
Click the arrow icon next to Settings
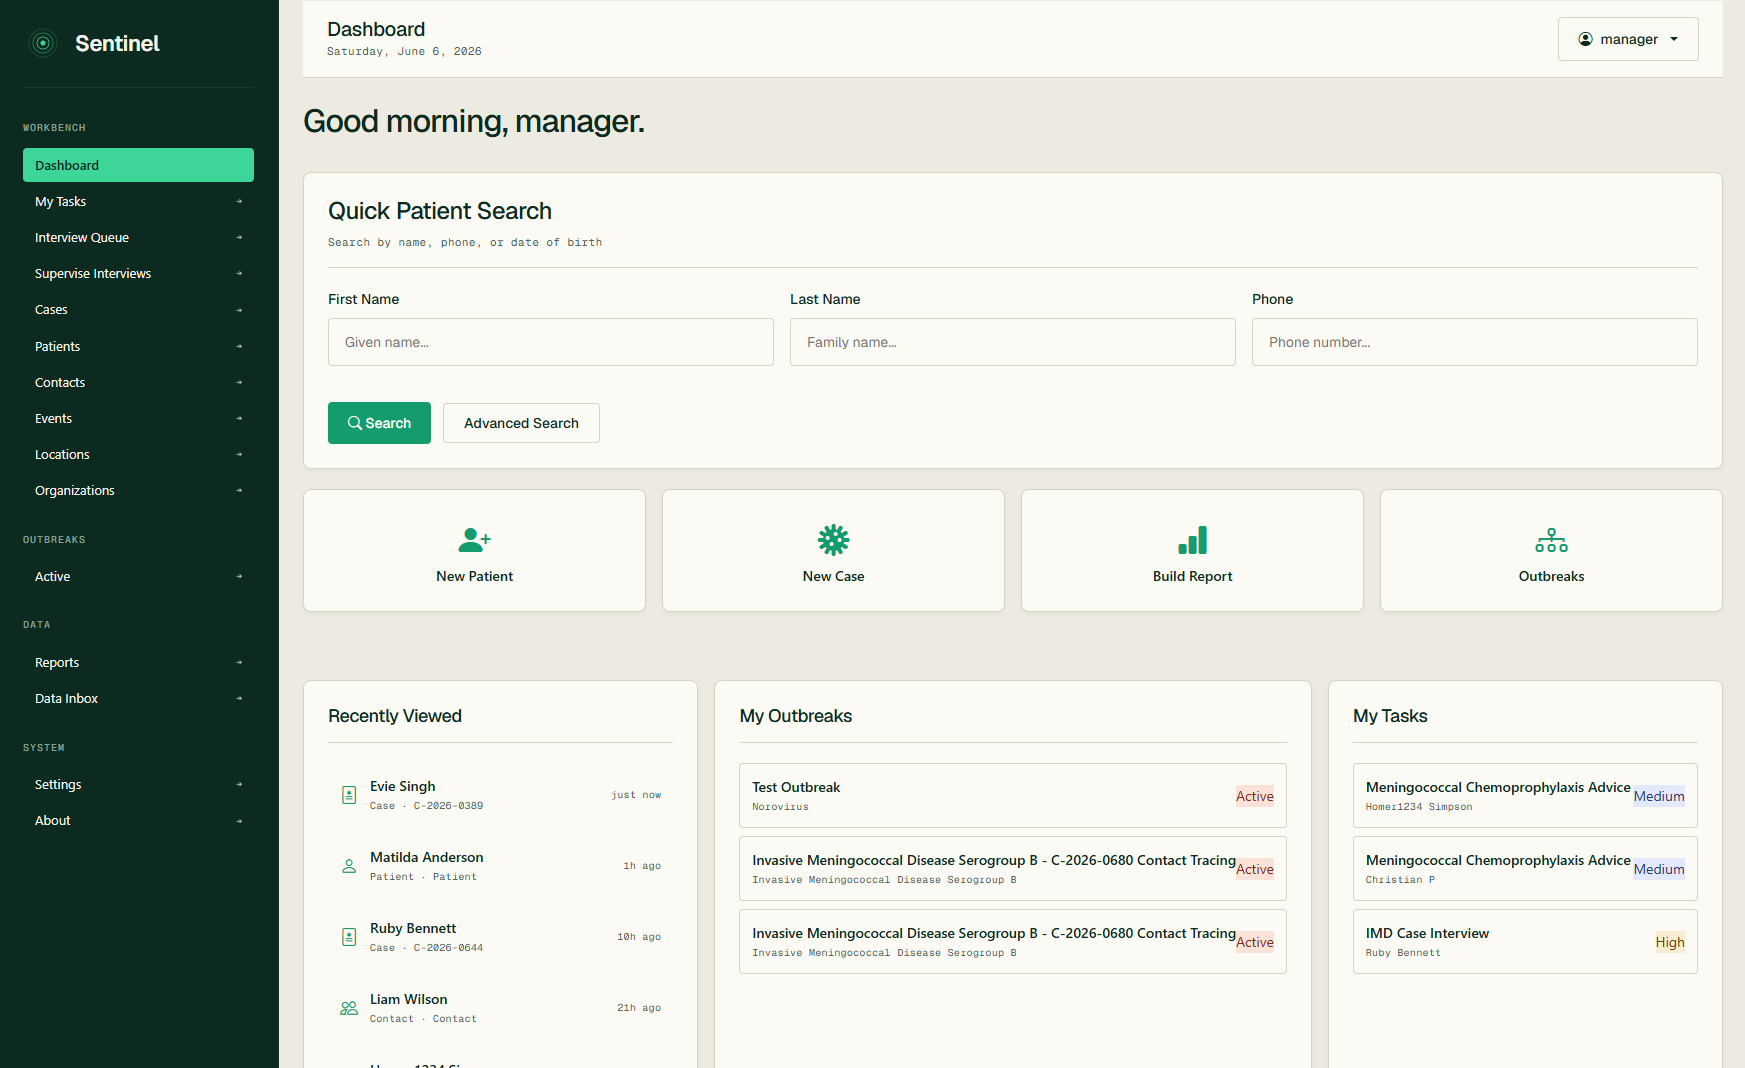click(239, 784)
